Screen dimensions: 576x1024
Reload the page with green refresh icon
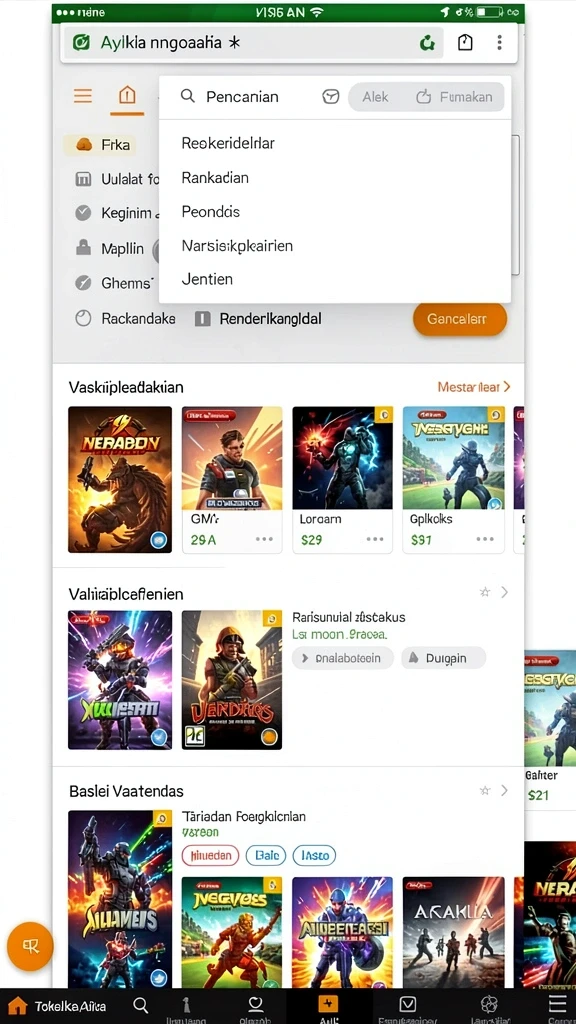(x=427, y=43)
